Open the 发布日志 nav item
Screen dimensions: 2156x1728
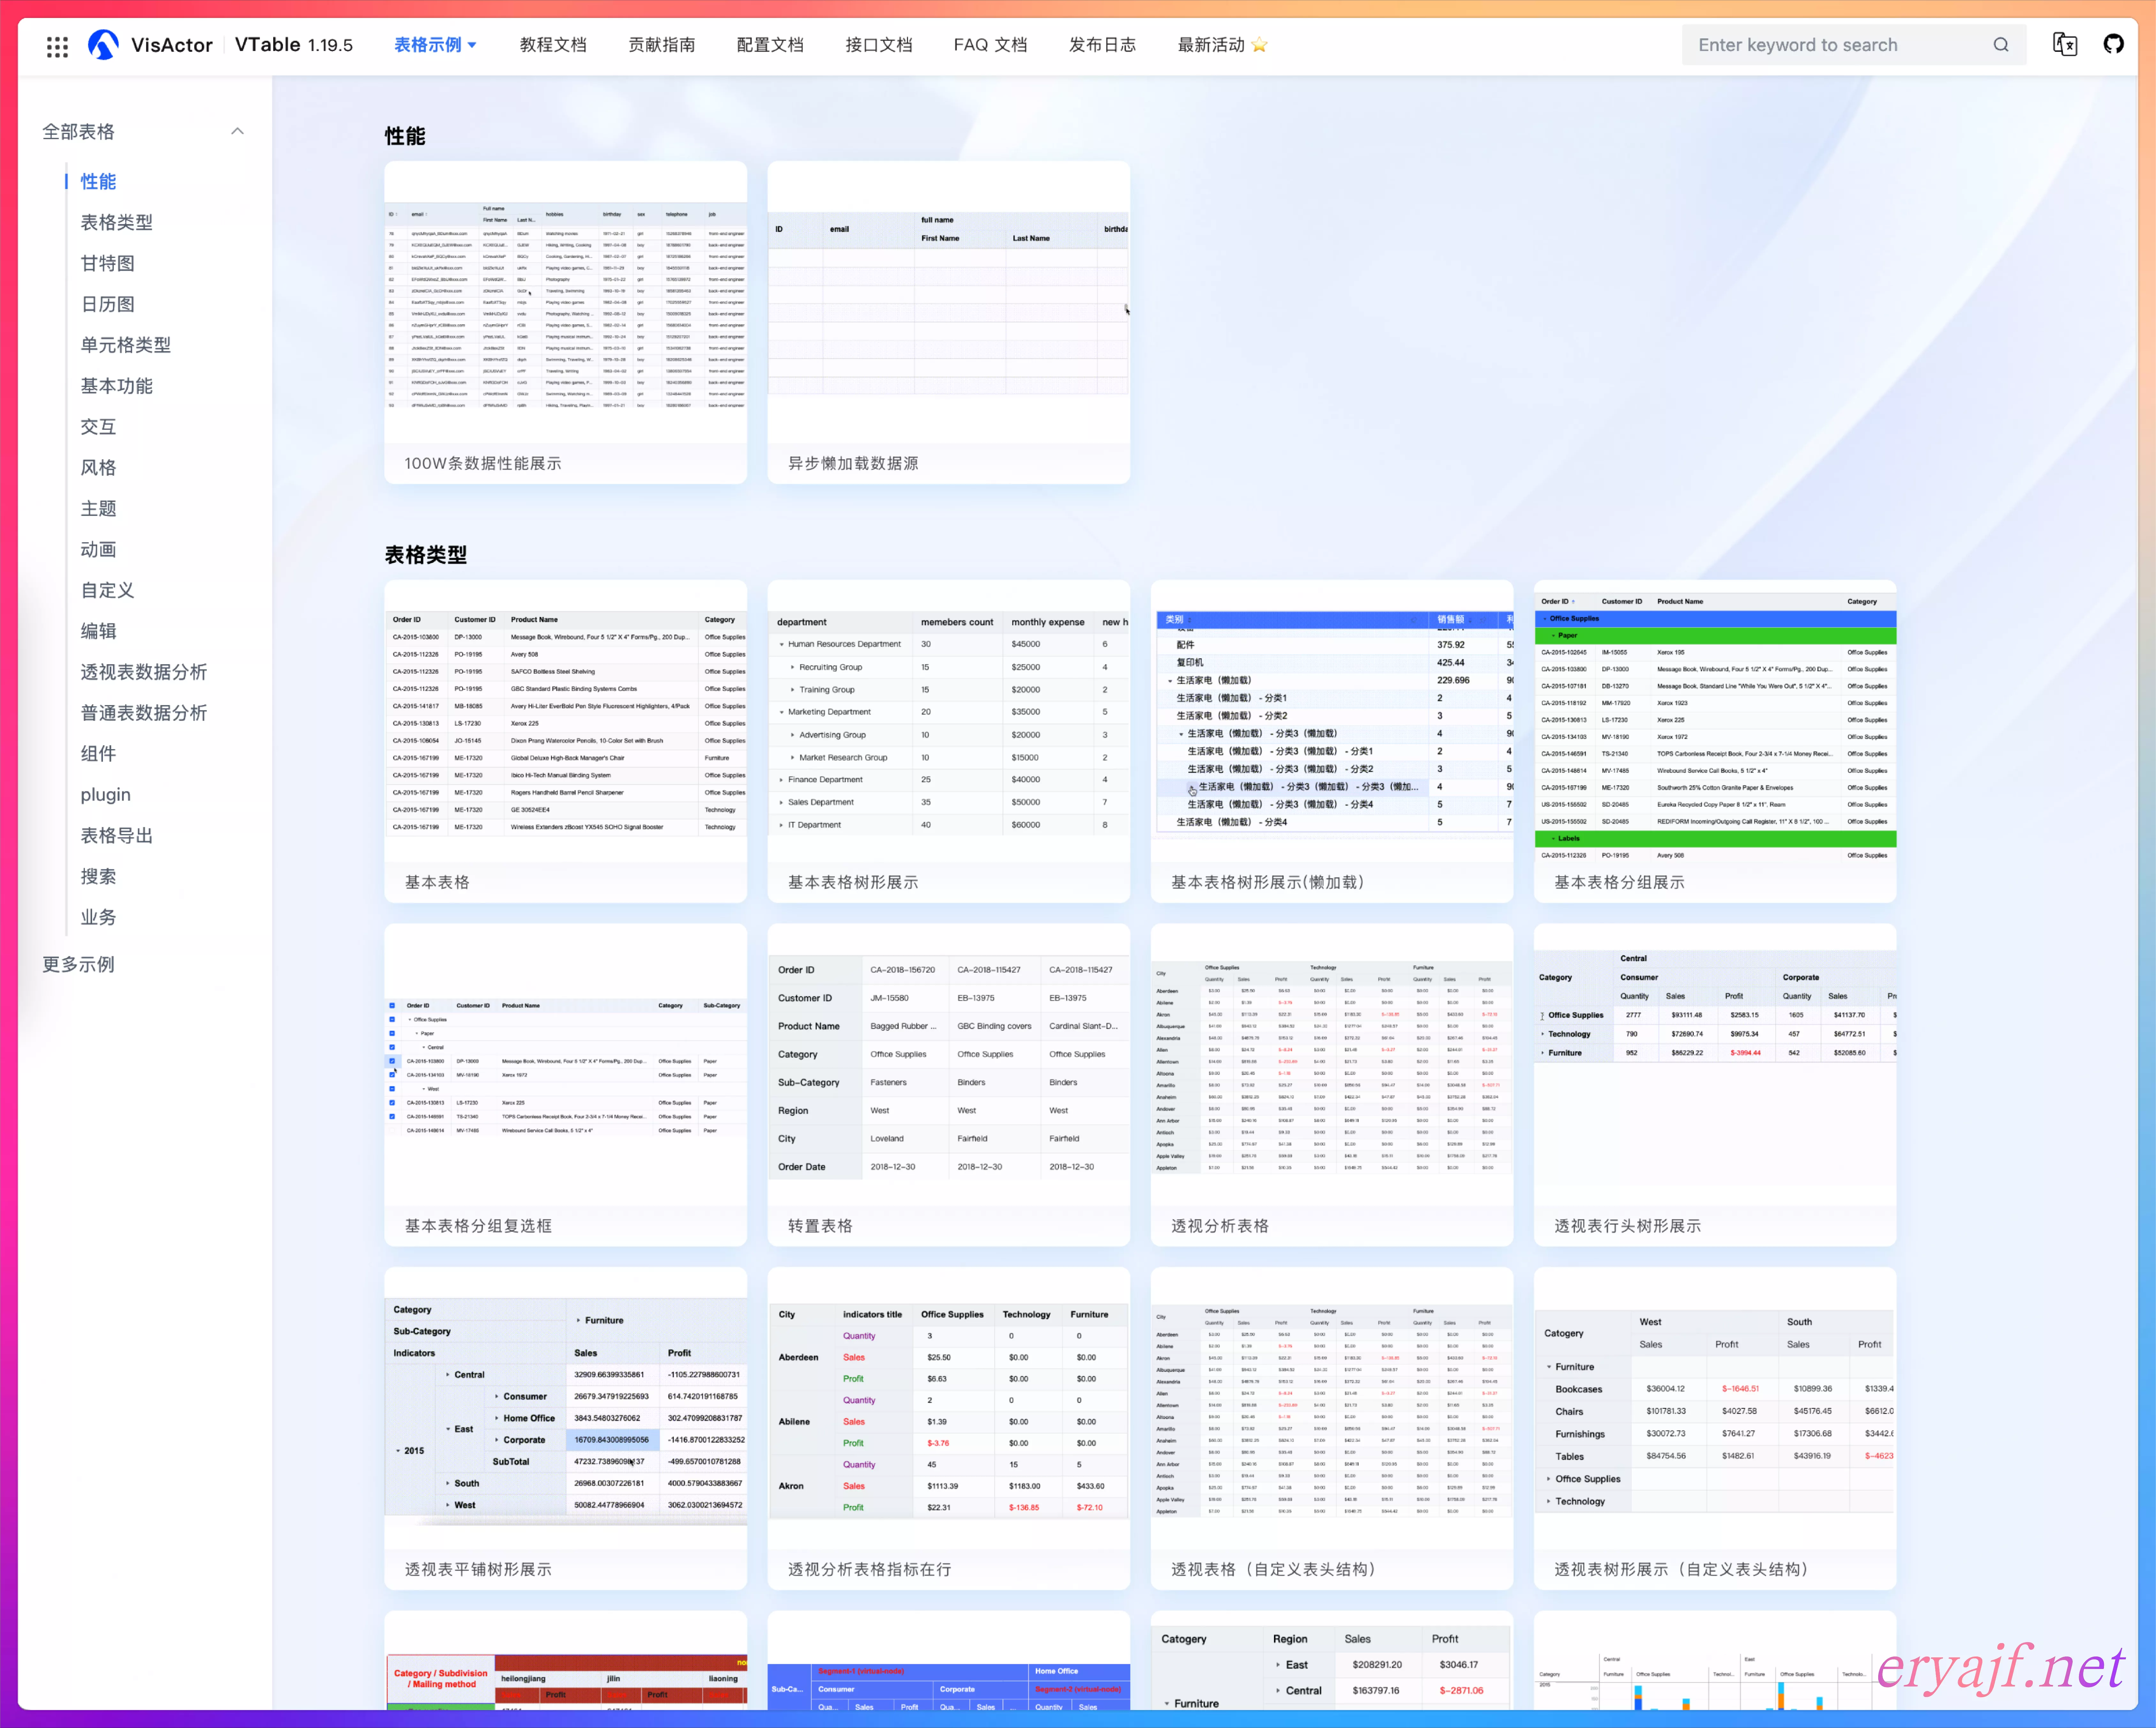click(x=1102, y=45)
